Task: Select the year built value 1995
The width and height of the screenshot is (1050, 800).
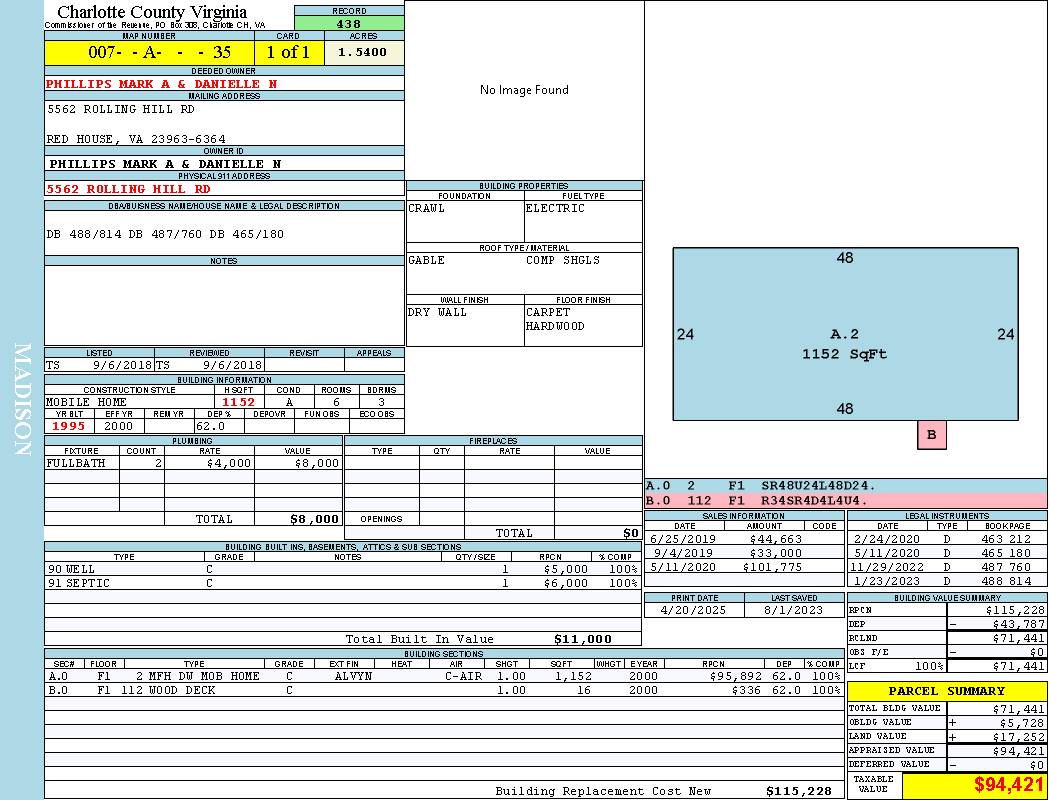Action: pyautogui.click(x=69, y=426)
